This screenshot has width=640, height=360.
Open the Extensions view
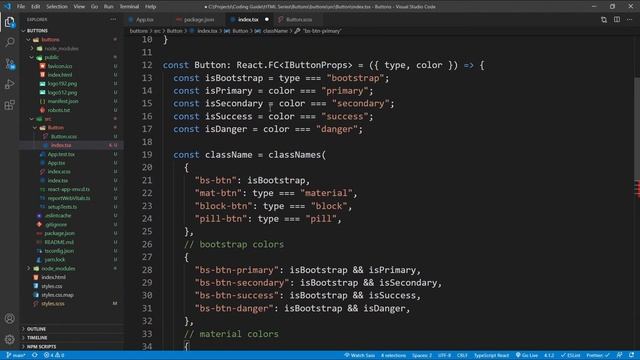(x=9, y=105)
